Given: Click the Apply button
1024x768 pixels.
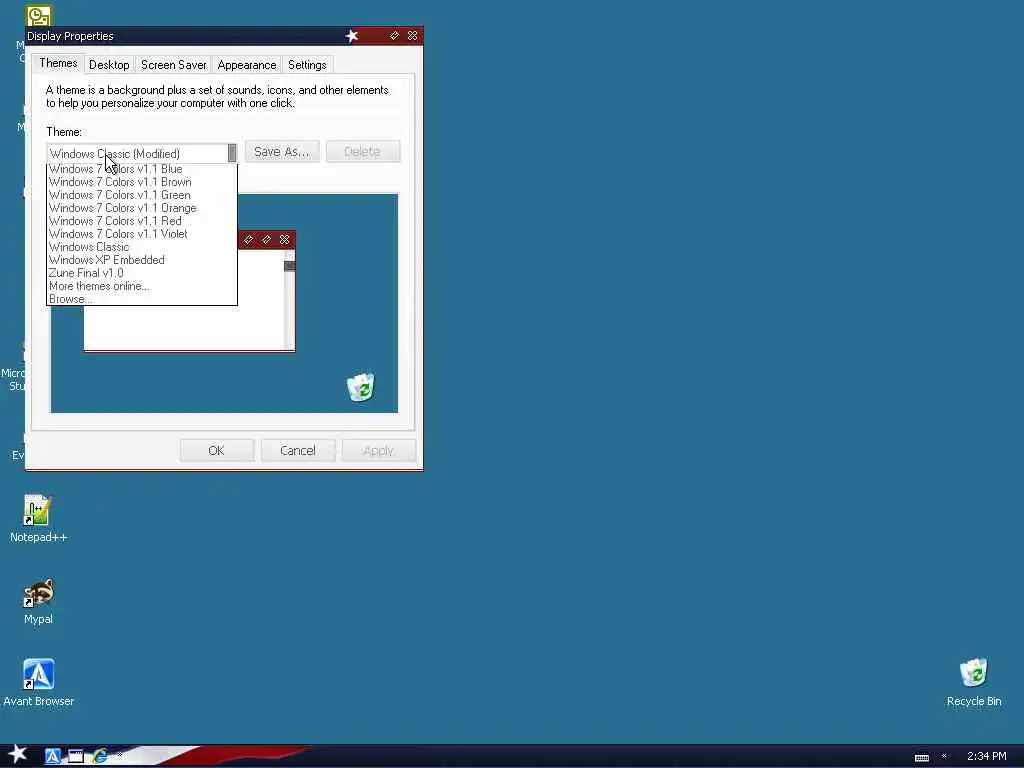Looking at the screenshot, I should (x=379, y=451).
